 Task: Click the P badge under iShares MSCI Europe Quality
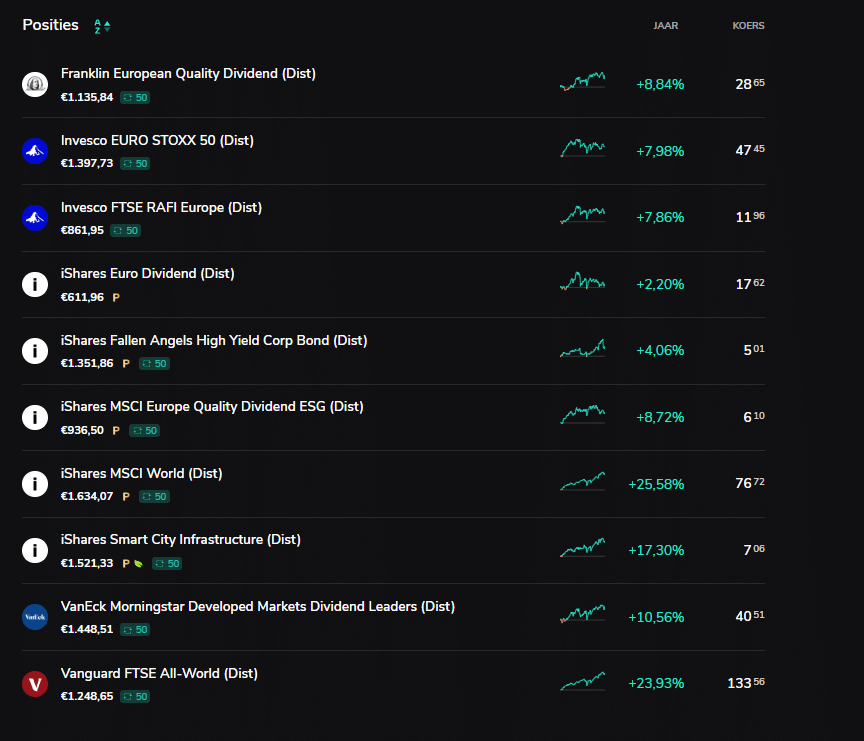pos(116,430)
